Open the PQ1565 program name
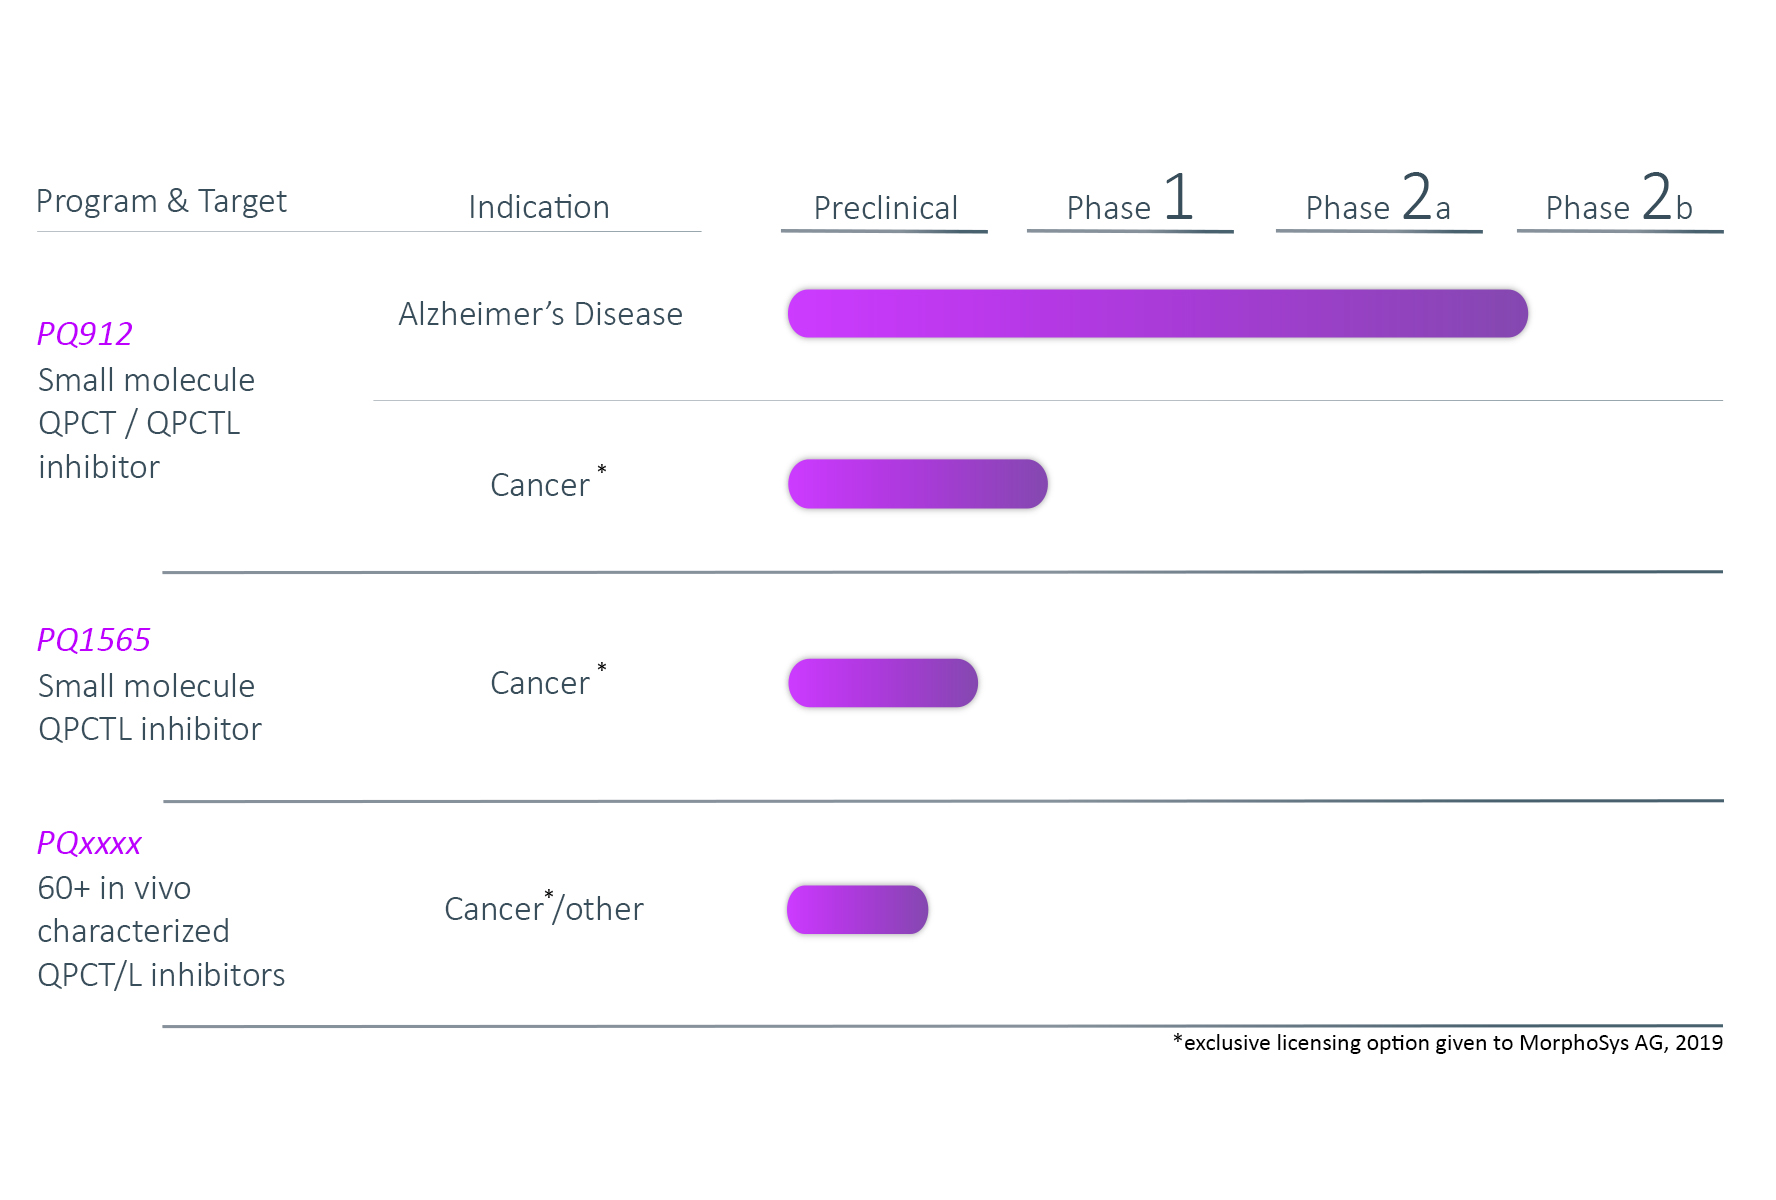The height and width of the screenshot is (1200, 1776). click(x=94, y=640)
